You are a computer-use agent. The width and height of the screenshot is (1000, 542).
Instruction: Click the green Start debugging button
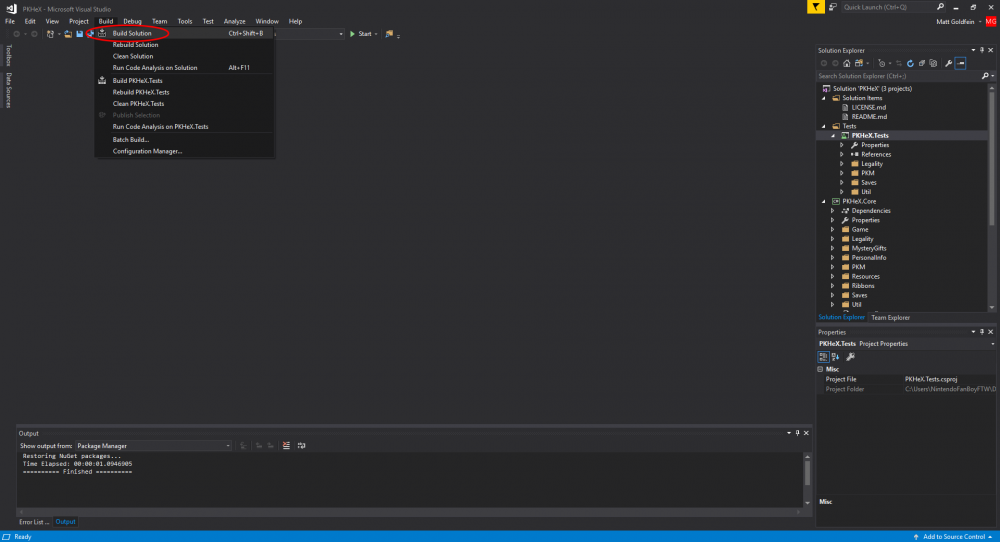pos(360,34)
